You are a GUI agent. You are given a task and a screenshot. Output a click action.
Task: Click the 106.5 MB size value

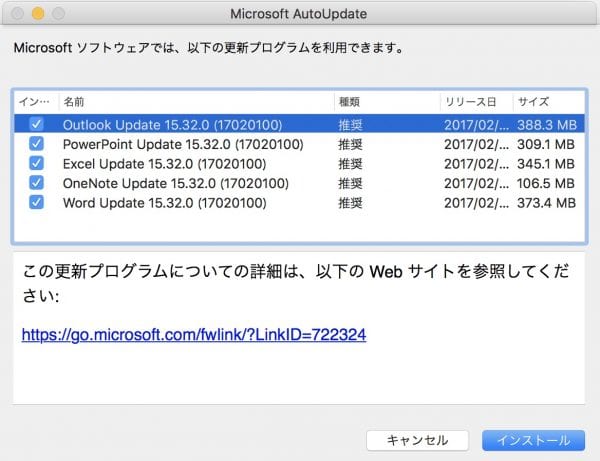pyautogui.click(x=546, y=184)
